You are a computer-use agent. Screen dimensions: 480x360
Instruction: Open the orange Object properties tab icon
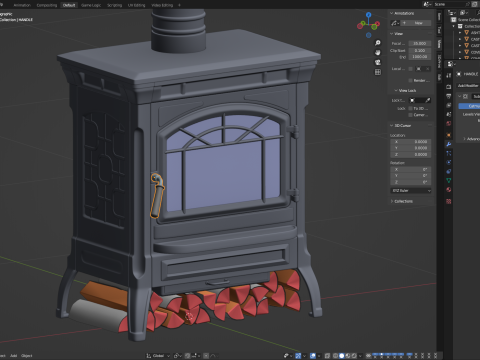point(449,135)
